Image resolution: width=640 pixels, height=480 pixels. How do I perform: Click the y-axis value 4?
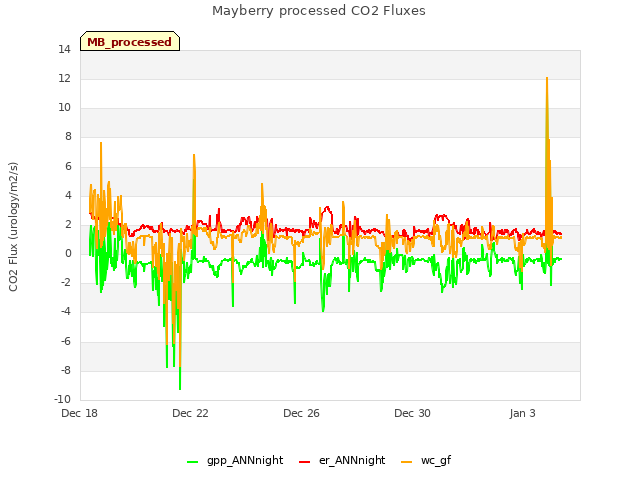coord(68,195)
